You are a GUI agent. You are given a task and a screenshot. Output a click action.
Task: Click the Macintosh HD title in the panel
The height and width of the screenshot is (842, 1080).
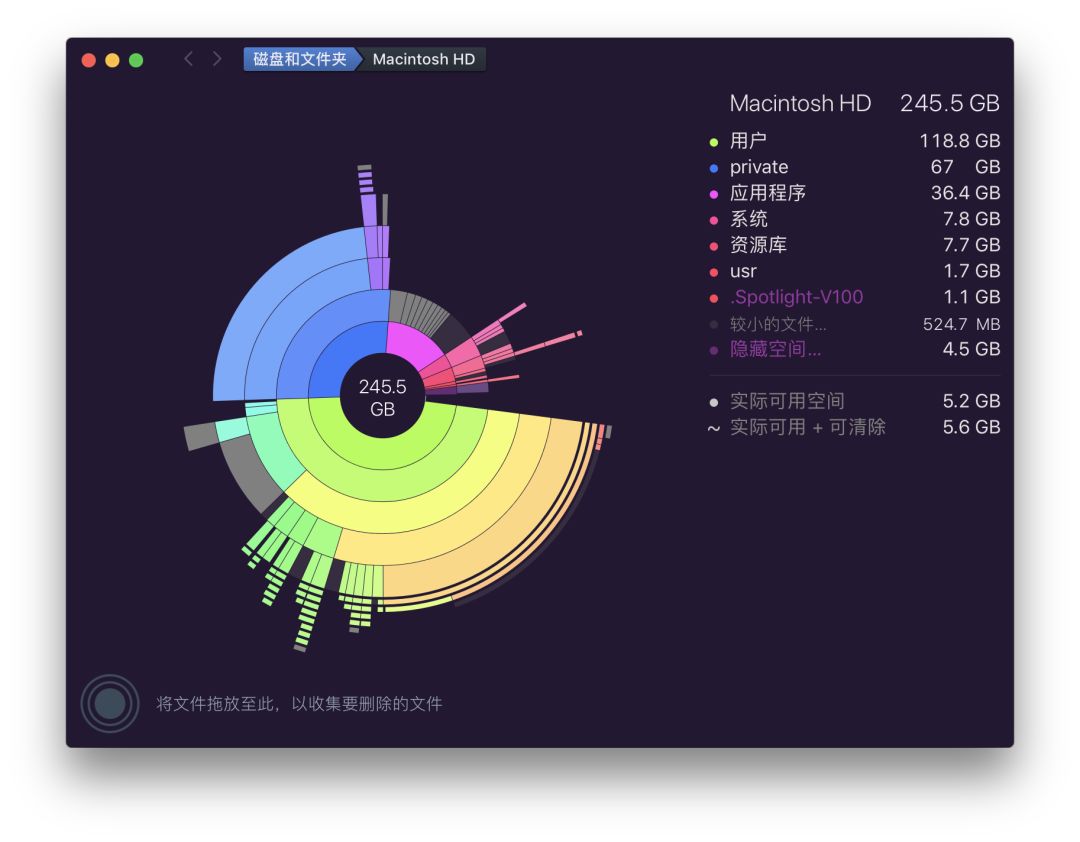800,103
